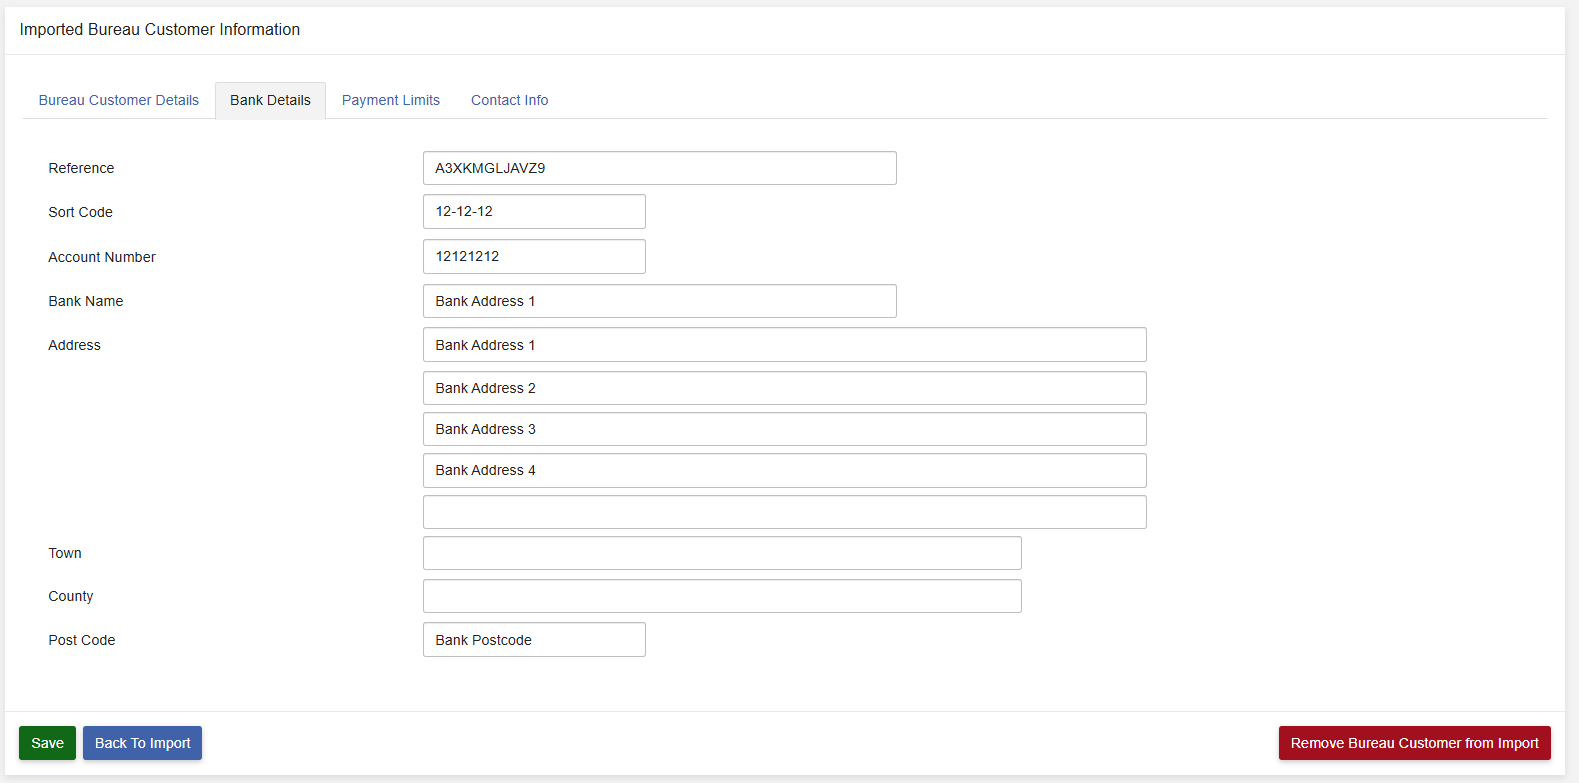Click the Account Number label
The width and height of the screenshot is (1579, 783).
[x=102, y=257]
